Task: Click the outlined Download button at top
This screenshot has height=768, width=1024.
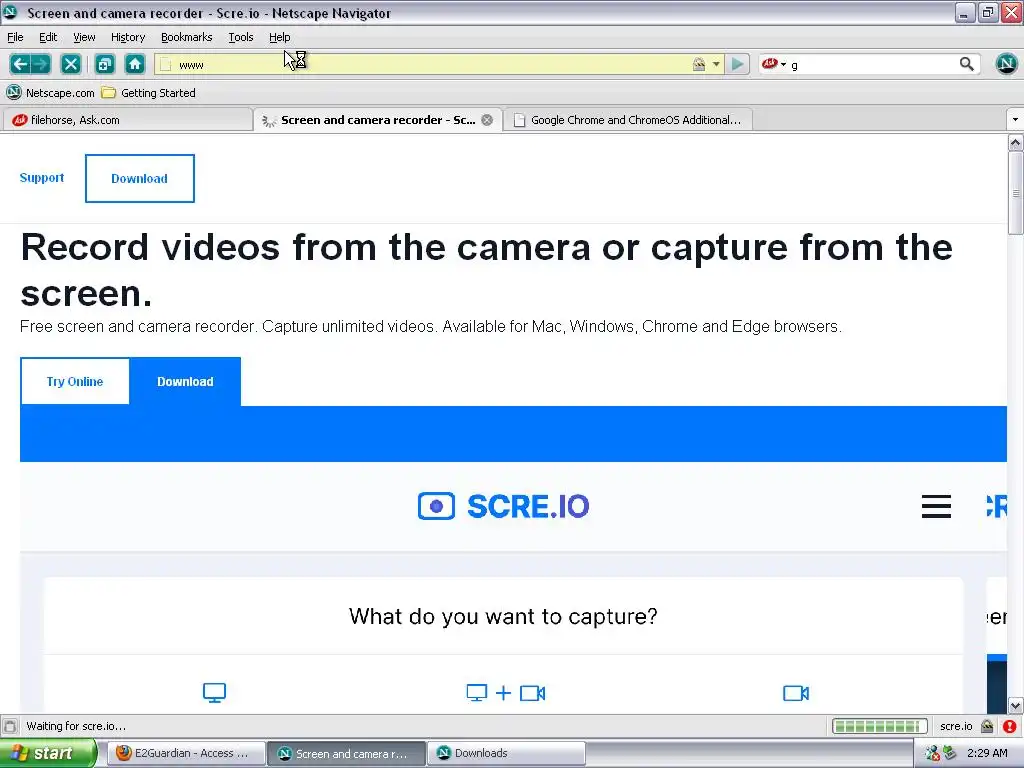Action: click(140, 178)
